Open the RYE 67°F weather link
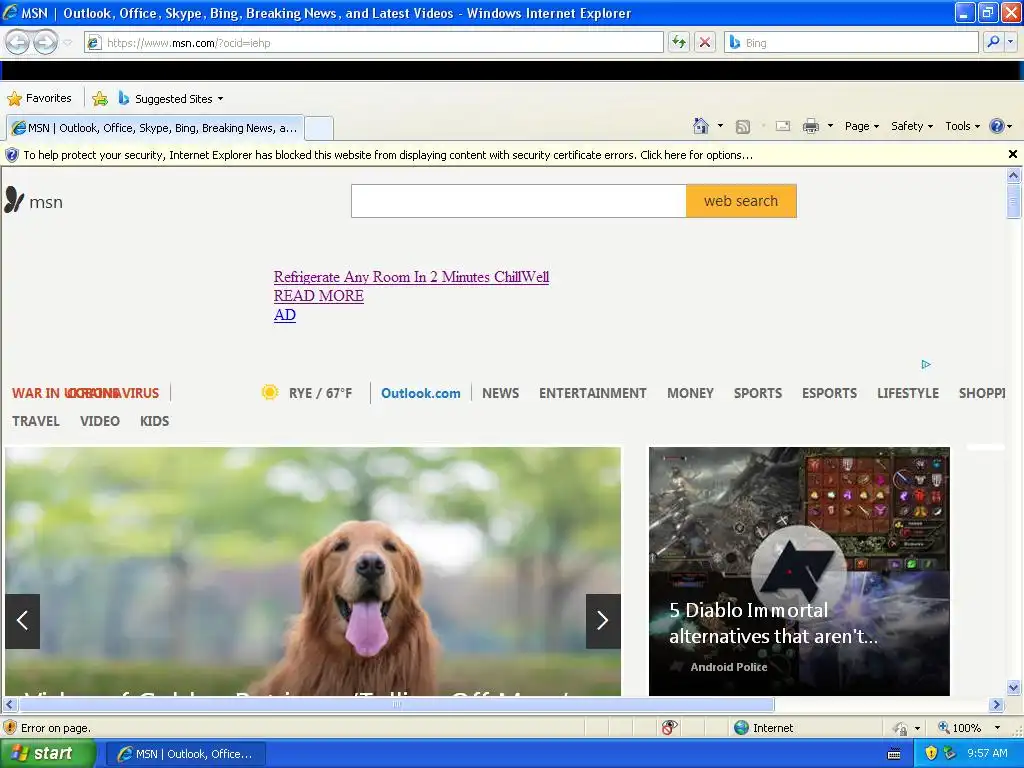1024x768 pixels. pyautogui.click(x=320, y=393)
